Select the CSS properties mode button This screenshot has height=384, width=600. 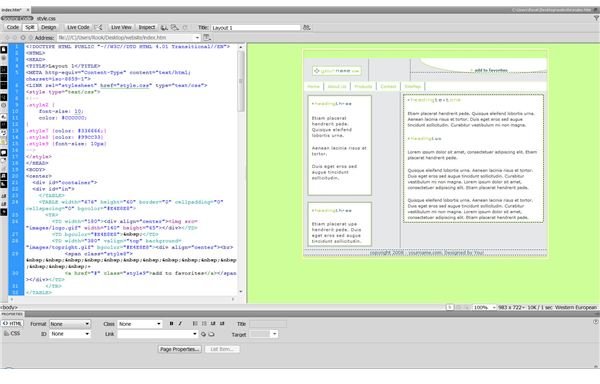click(x=12, y=334)
